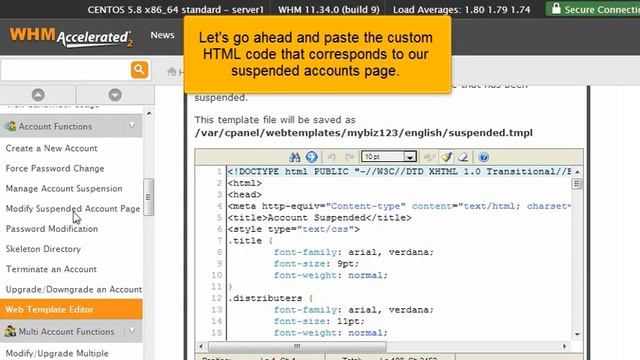Open the editor help icon
Screen dimensions: 640x360
click(484, 157)
